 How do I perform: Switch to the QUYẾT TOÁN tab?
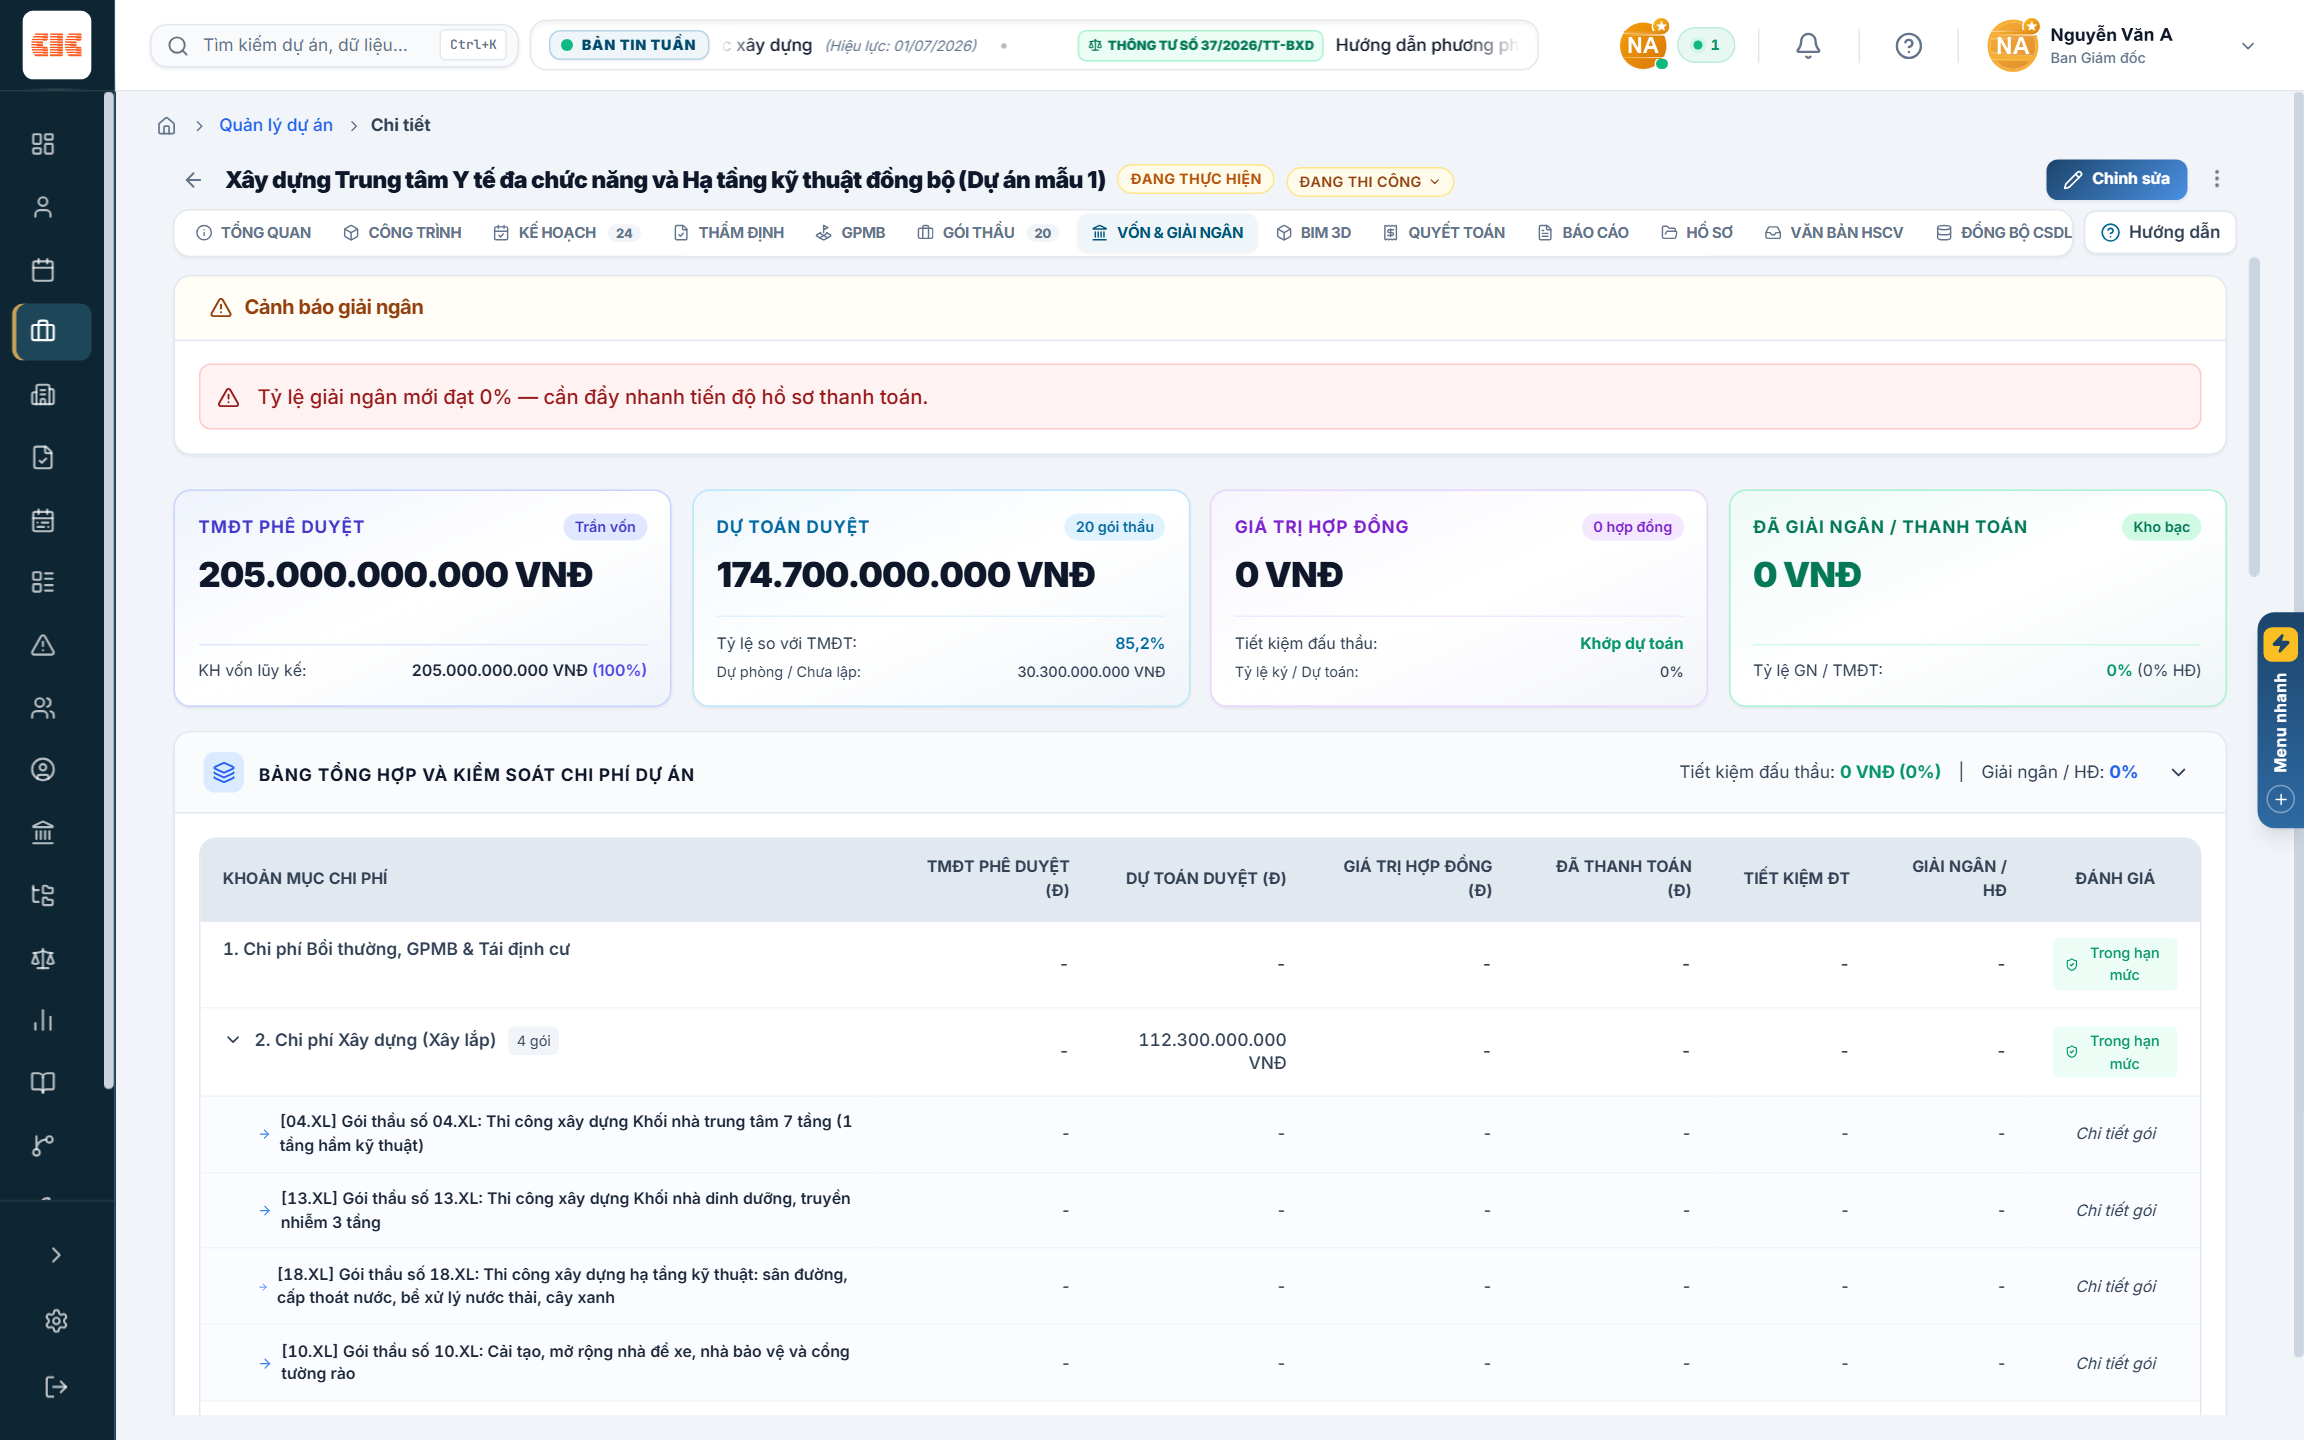1444,233
